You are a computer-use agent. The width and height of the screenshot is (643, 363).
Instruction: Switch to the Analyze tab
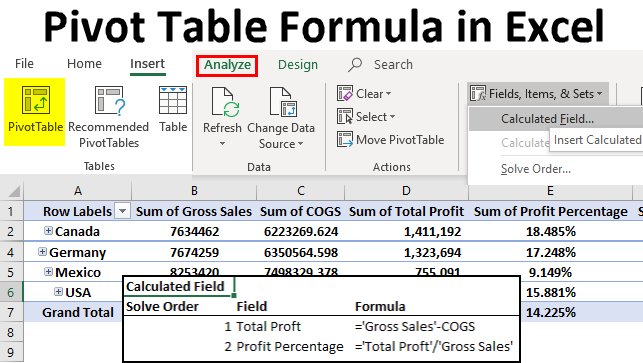click(x=227, y=65)
